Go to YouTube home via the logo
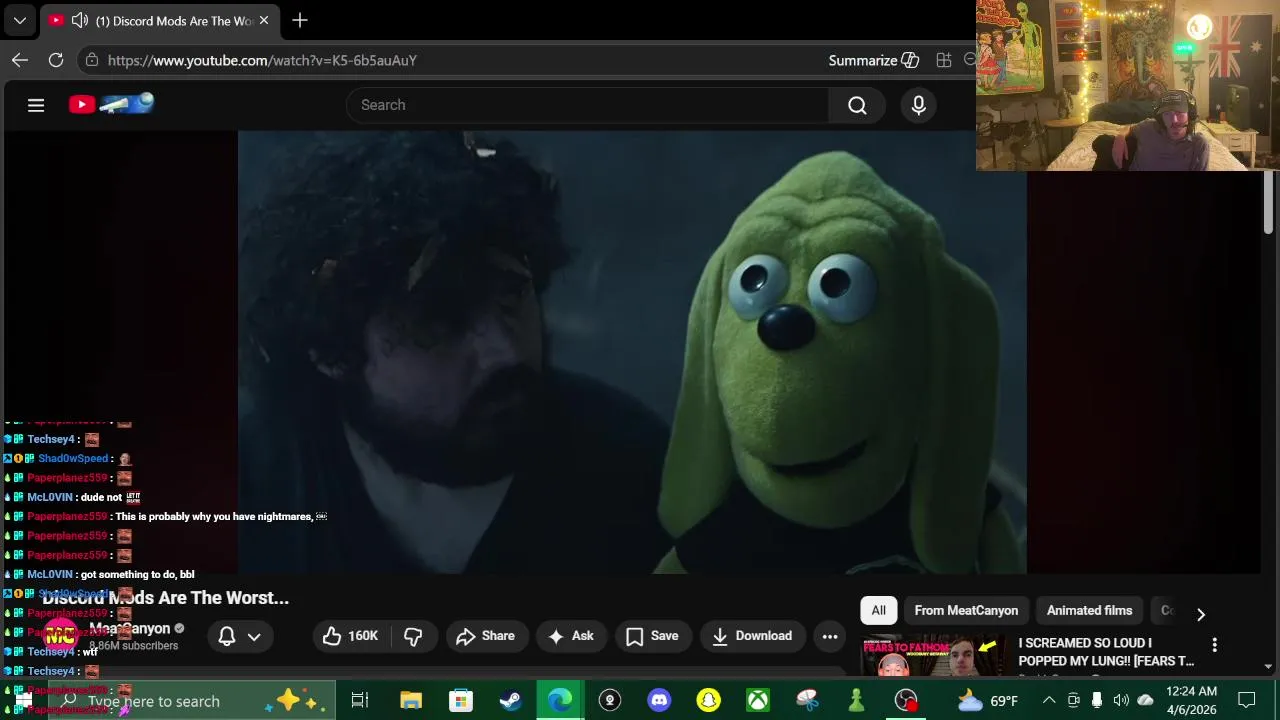Viewport: 1280px width, 720px height. click(111, 104)
